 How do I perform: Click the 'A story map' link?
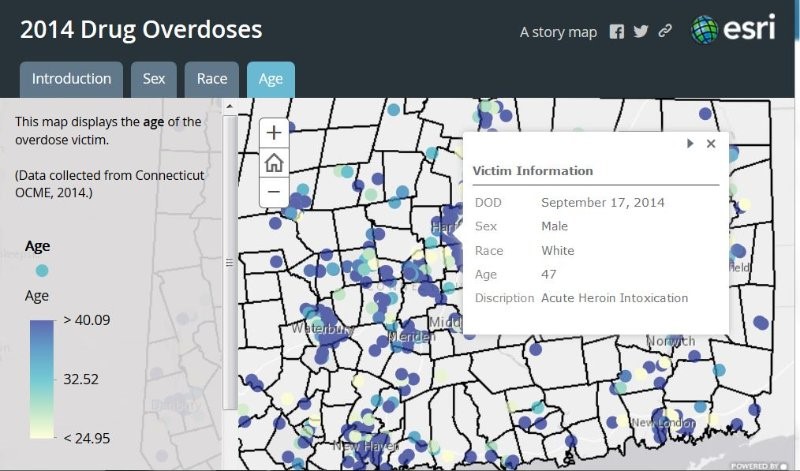click(x=558, y=32)
